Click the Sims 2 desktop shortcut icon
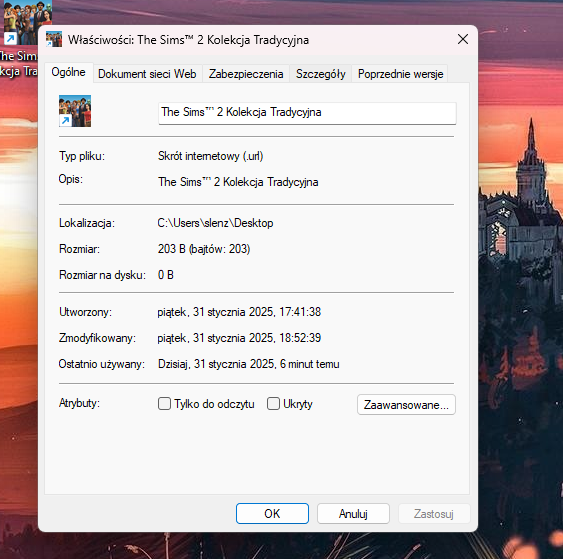This screenshot has width=563, height=559. coord(27,22)
